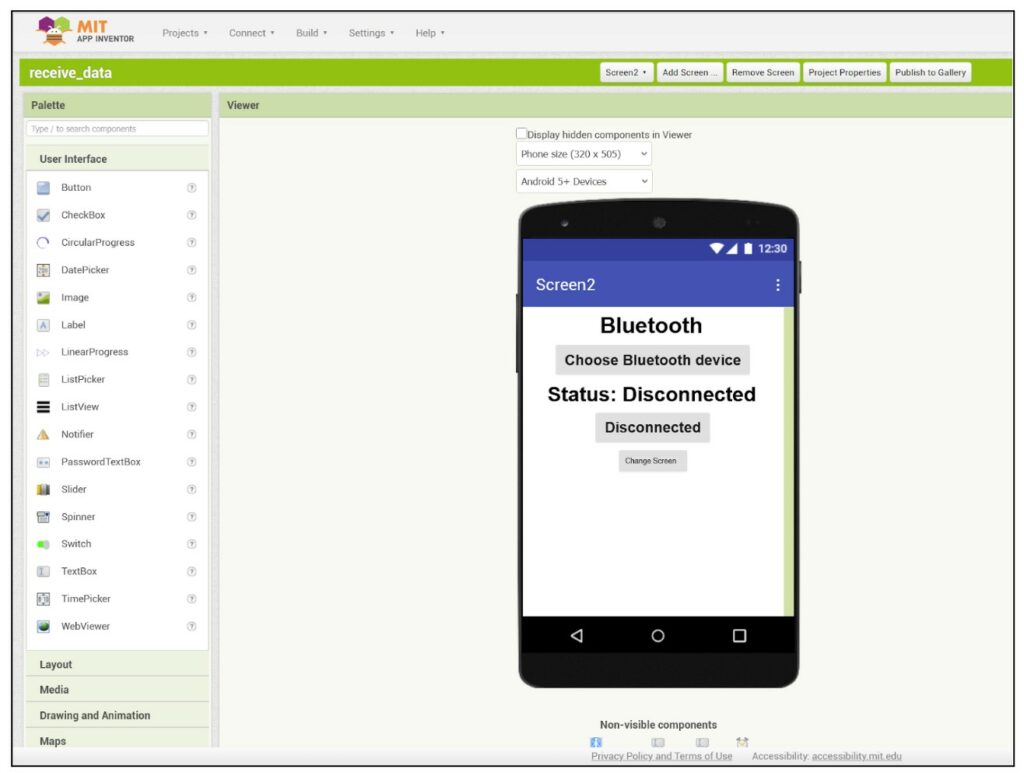Choose the Image component in palette
This screenshot has width=1024, height=773.
(74, 297)
